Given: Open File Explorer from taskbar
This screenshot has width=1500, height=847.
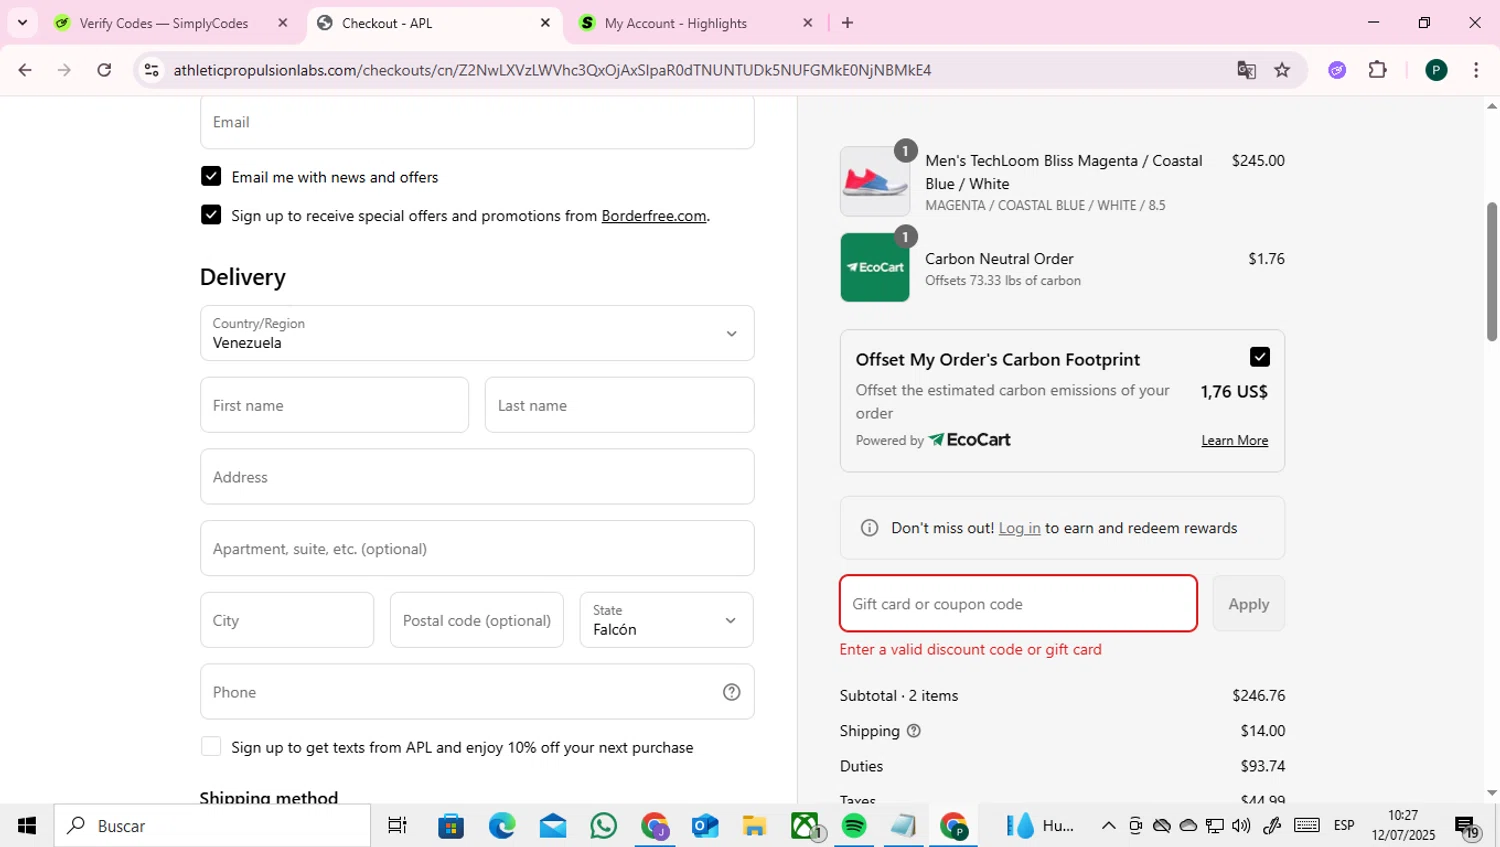Looking at the screenshot, I should [x=755, y=826].
